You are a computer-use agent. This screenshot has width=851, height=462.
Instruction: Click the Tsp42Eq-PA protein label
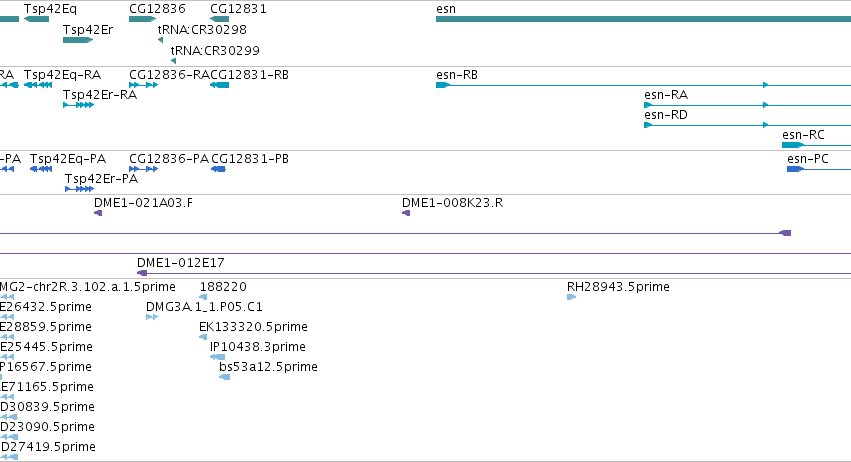68,159
